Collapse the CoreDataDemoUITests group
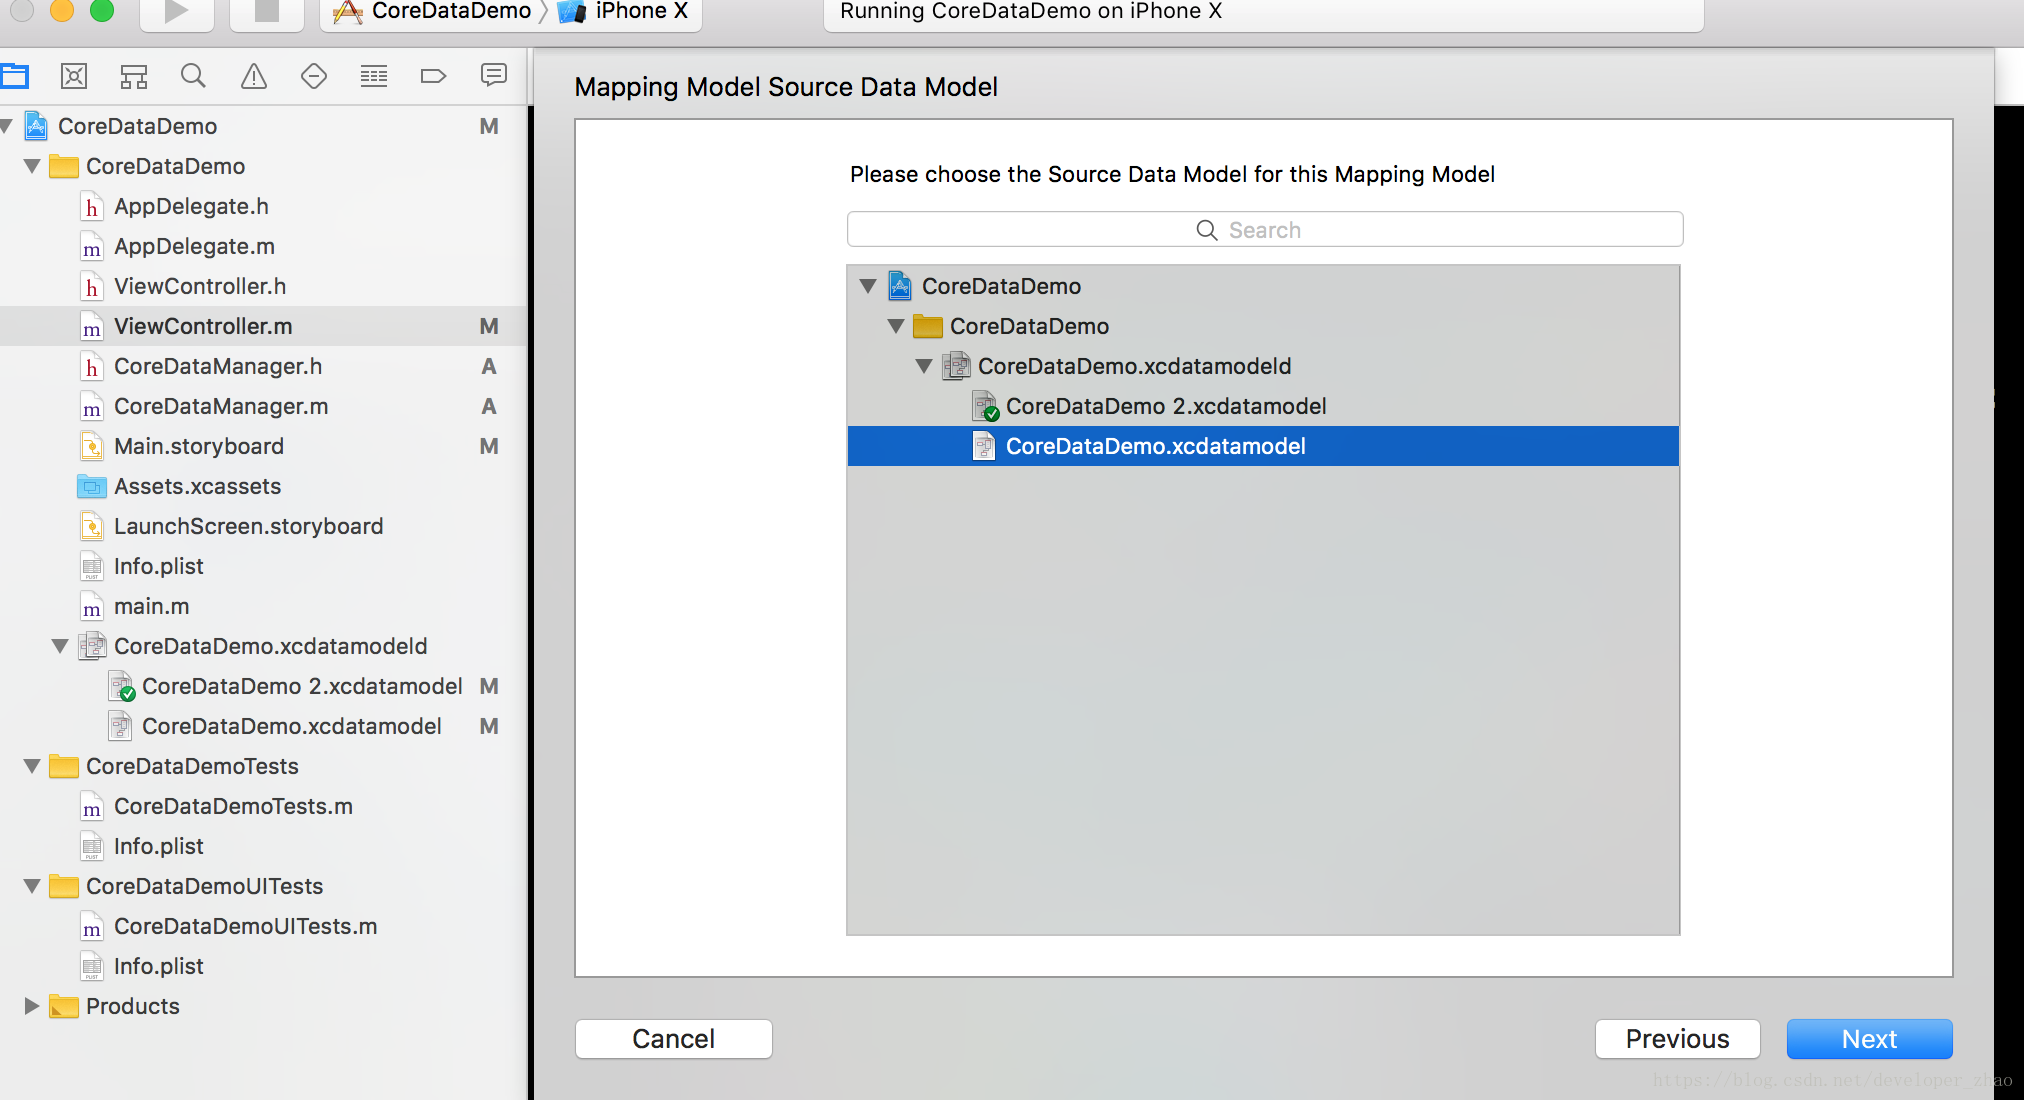The width and height of the screenshot is (2024, 1100). [x=32, y=886]
